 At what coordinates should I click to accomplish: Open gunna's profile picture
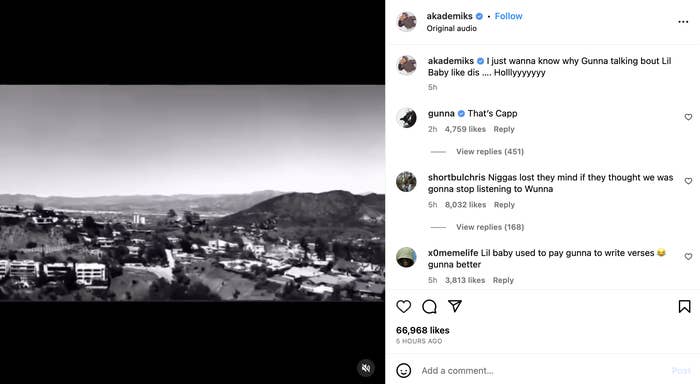pyautogui.click(x=406, y=118)
